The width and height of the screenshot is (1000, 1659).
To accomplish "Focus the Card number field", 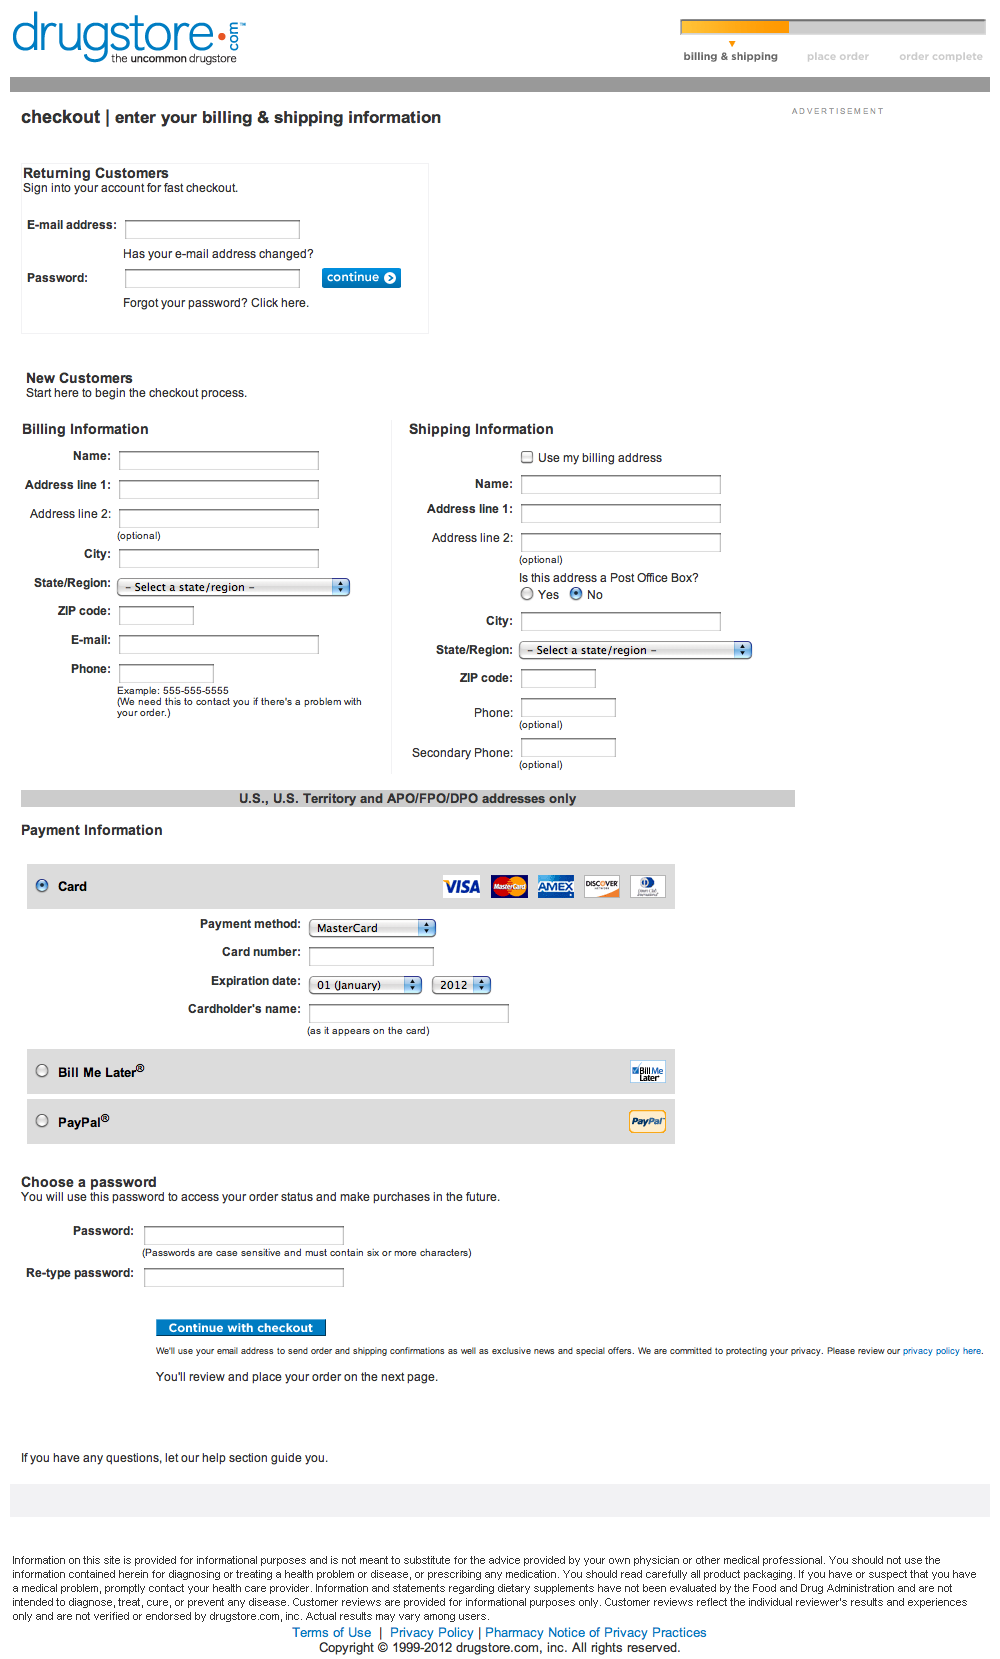I will click(x=371, y=956).
